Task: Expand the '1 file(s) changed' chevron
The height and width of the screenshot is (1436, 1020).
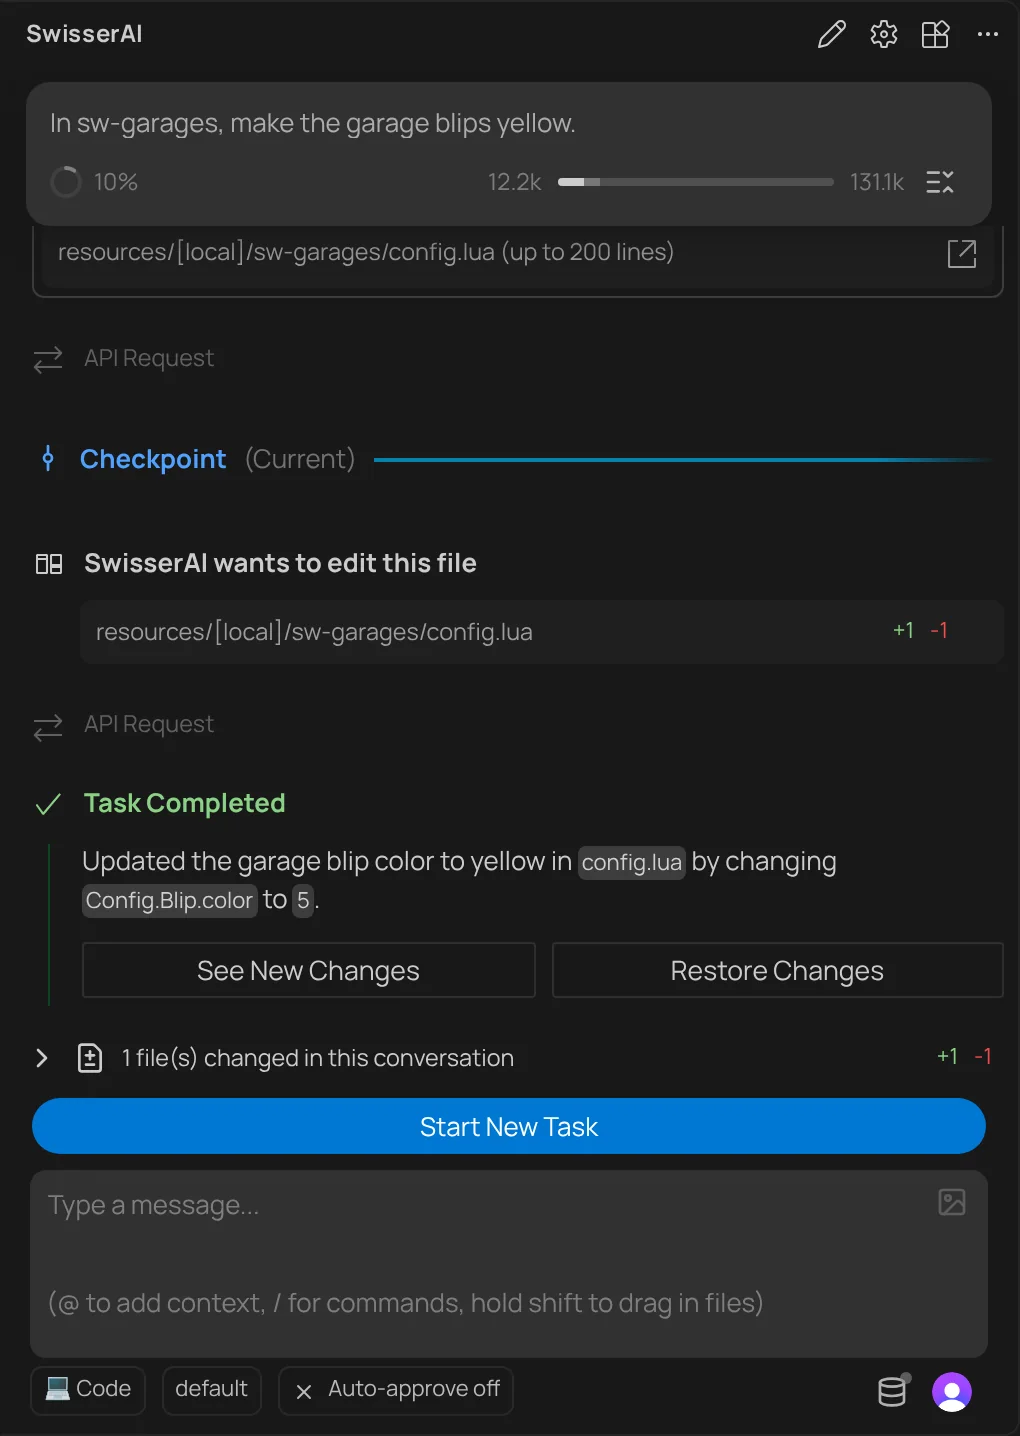Action: pos(41,1058)
